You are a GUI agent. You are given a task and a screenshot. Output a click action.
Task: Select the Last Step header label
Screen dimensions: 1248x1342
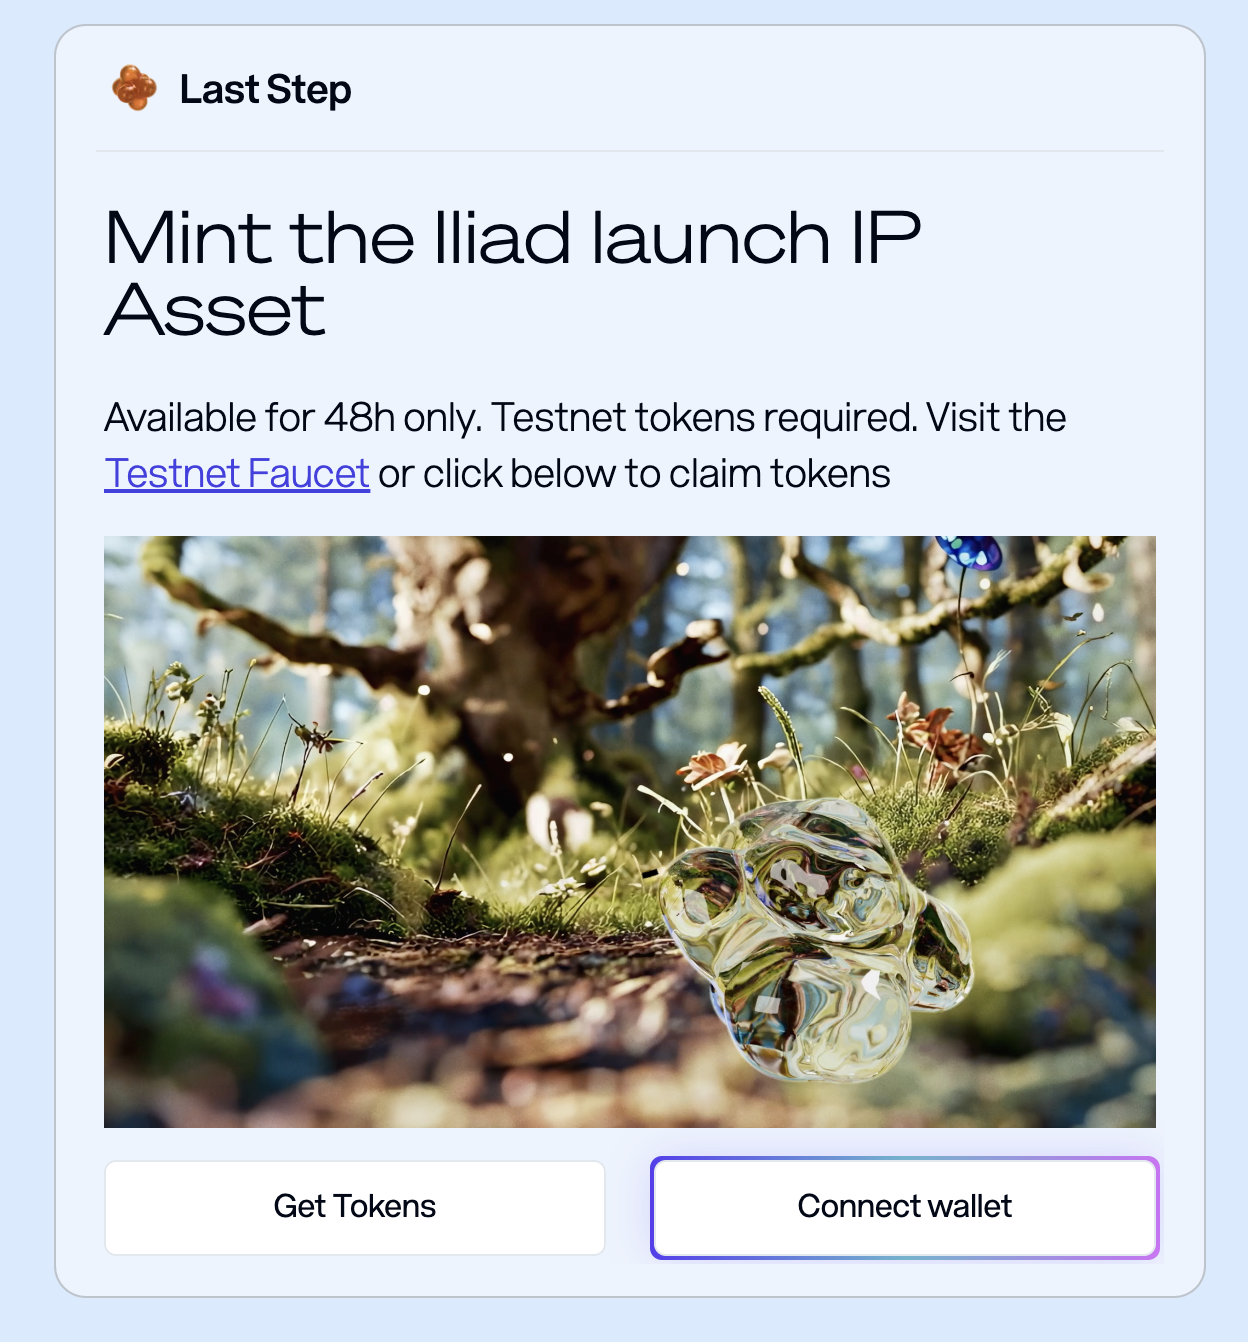coord(265,89)
